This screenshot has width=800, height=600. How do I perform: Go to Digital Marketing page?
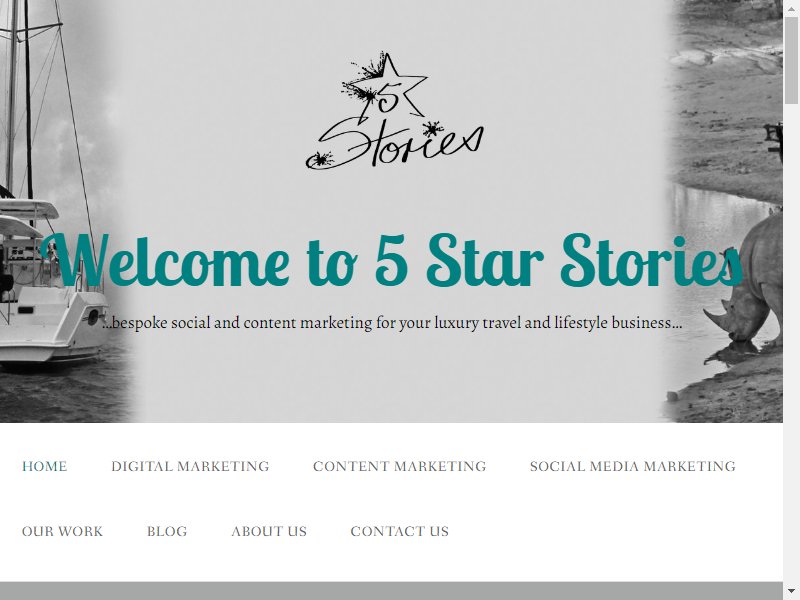pos(190,466)
